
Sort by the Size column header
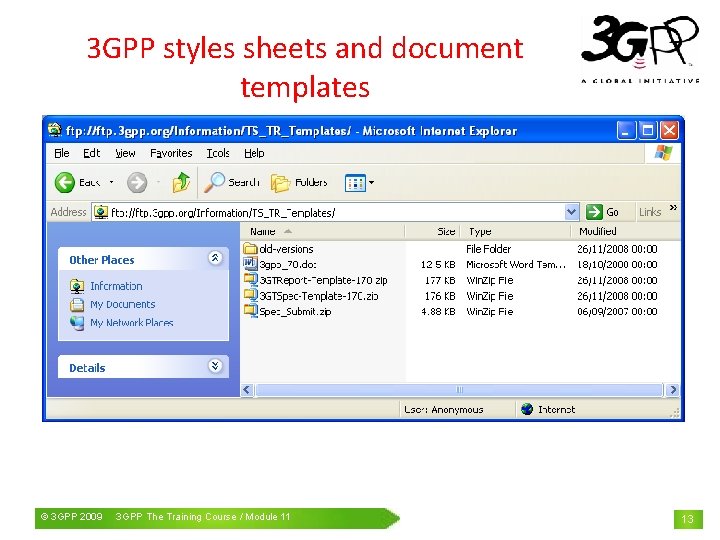(432, 231)
